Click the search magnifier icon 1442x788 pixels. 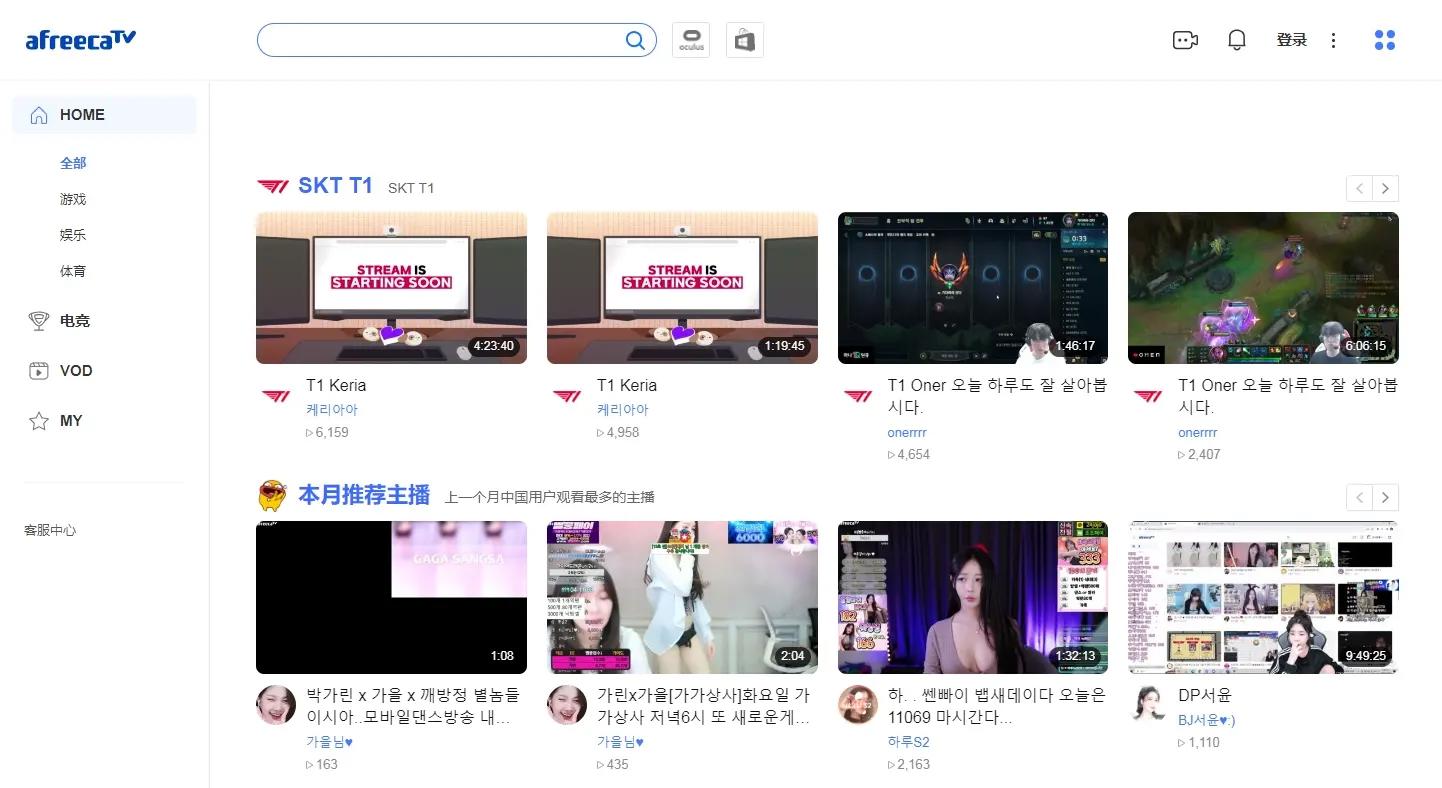tap(635, 40)
